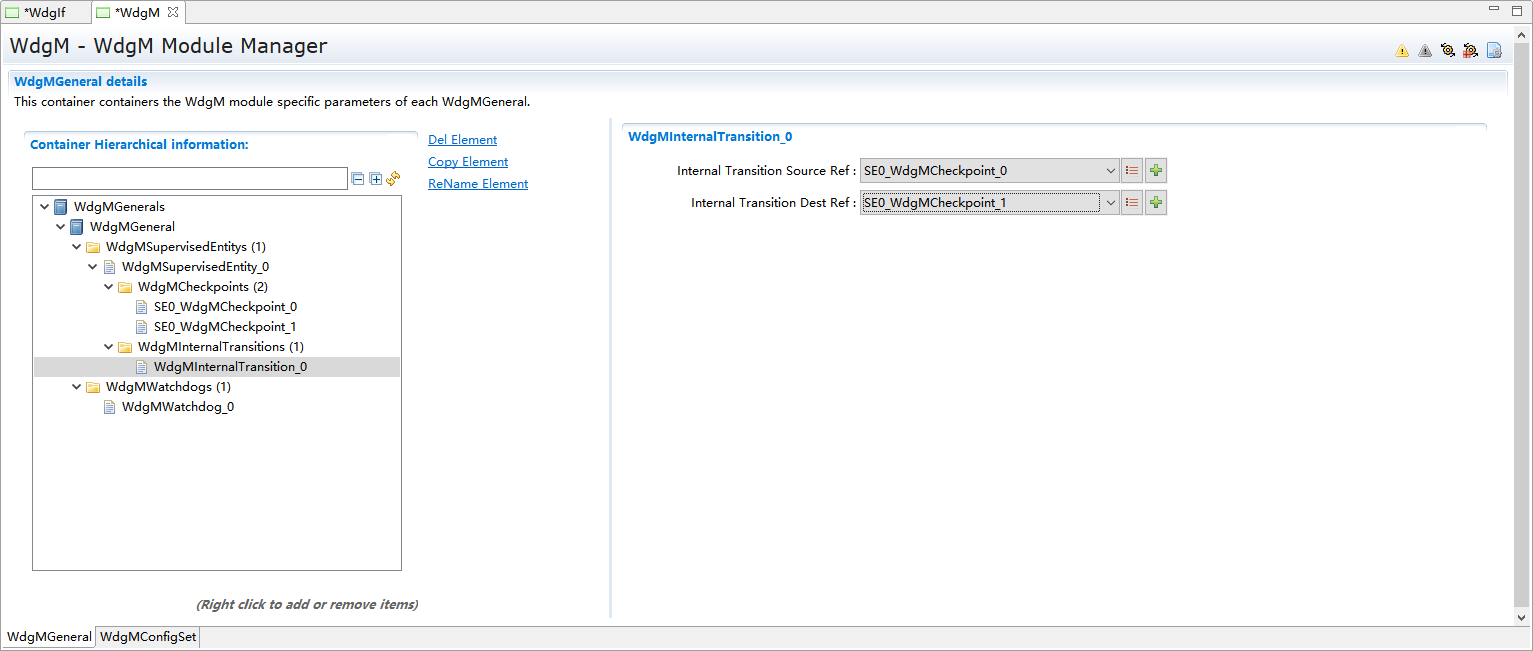Collapse the WdgMSupervisedEntitys folder
Image resolution: width=1533 pixels, height=651 pixels.
77,247
